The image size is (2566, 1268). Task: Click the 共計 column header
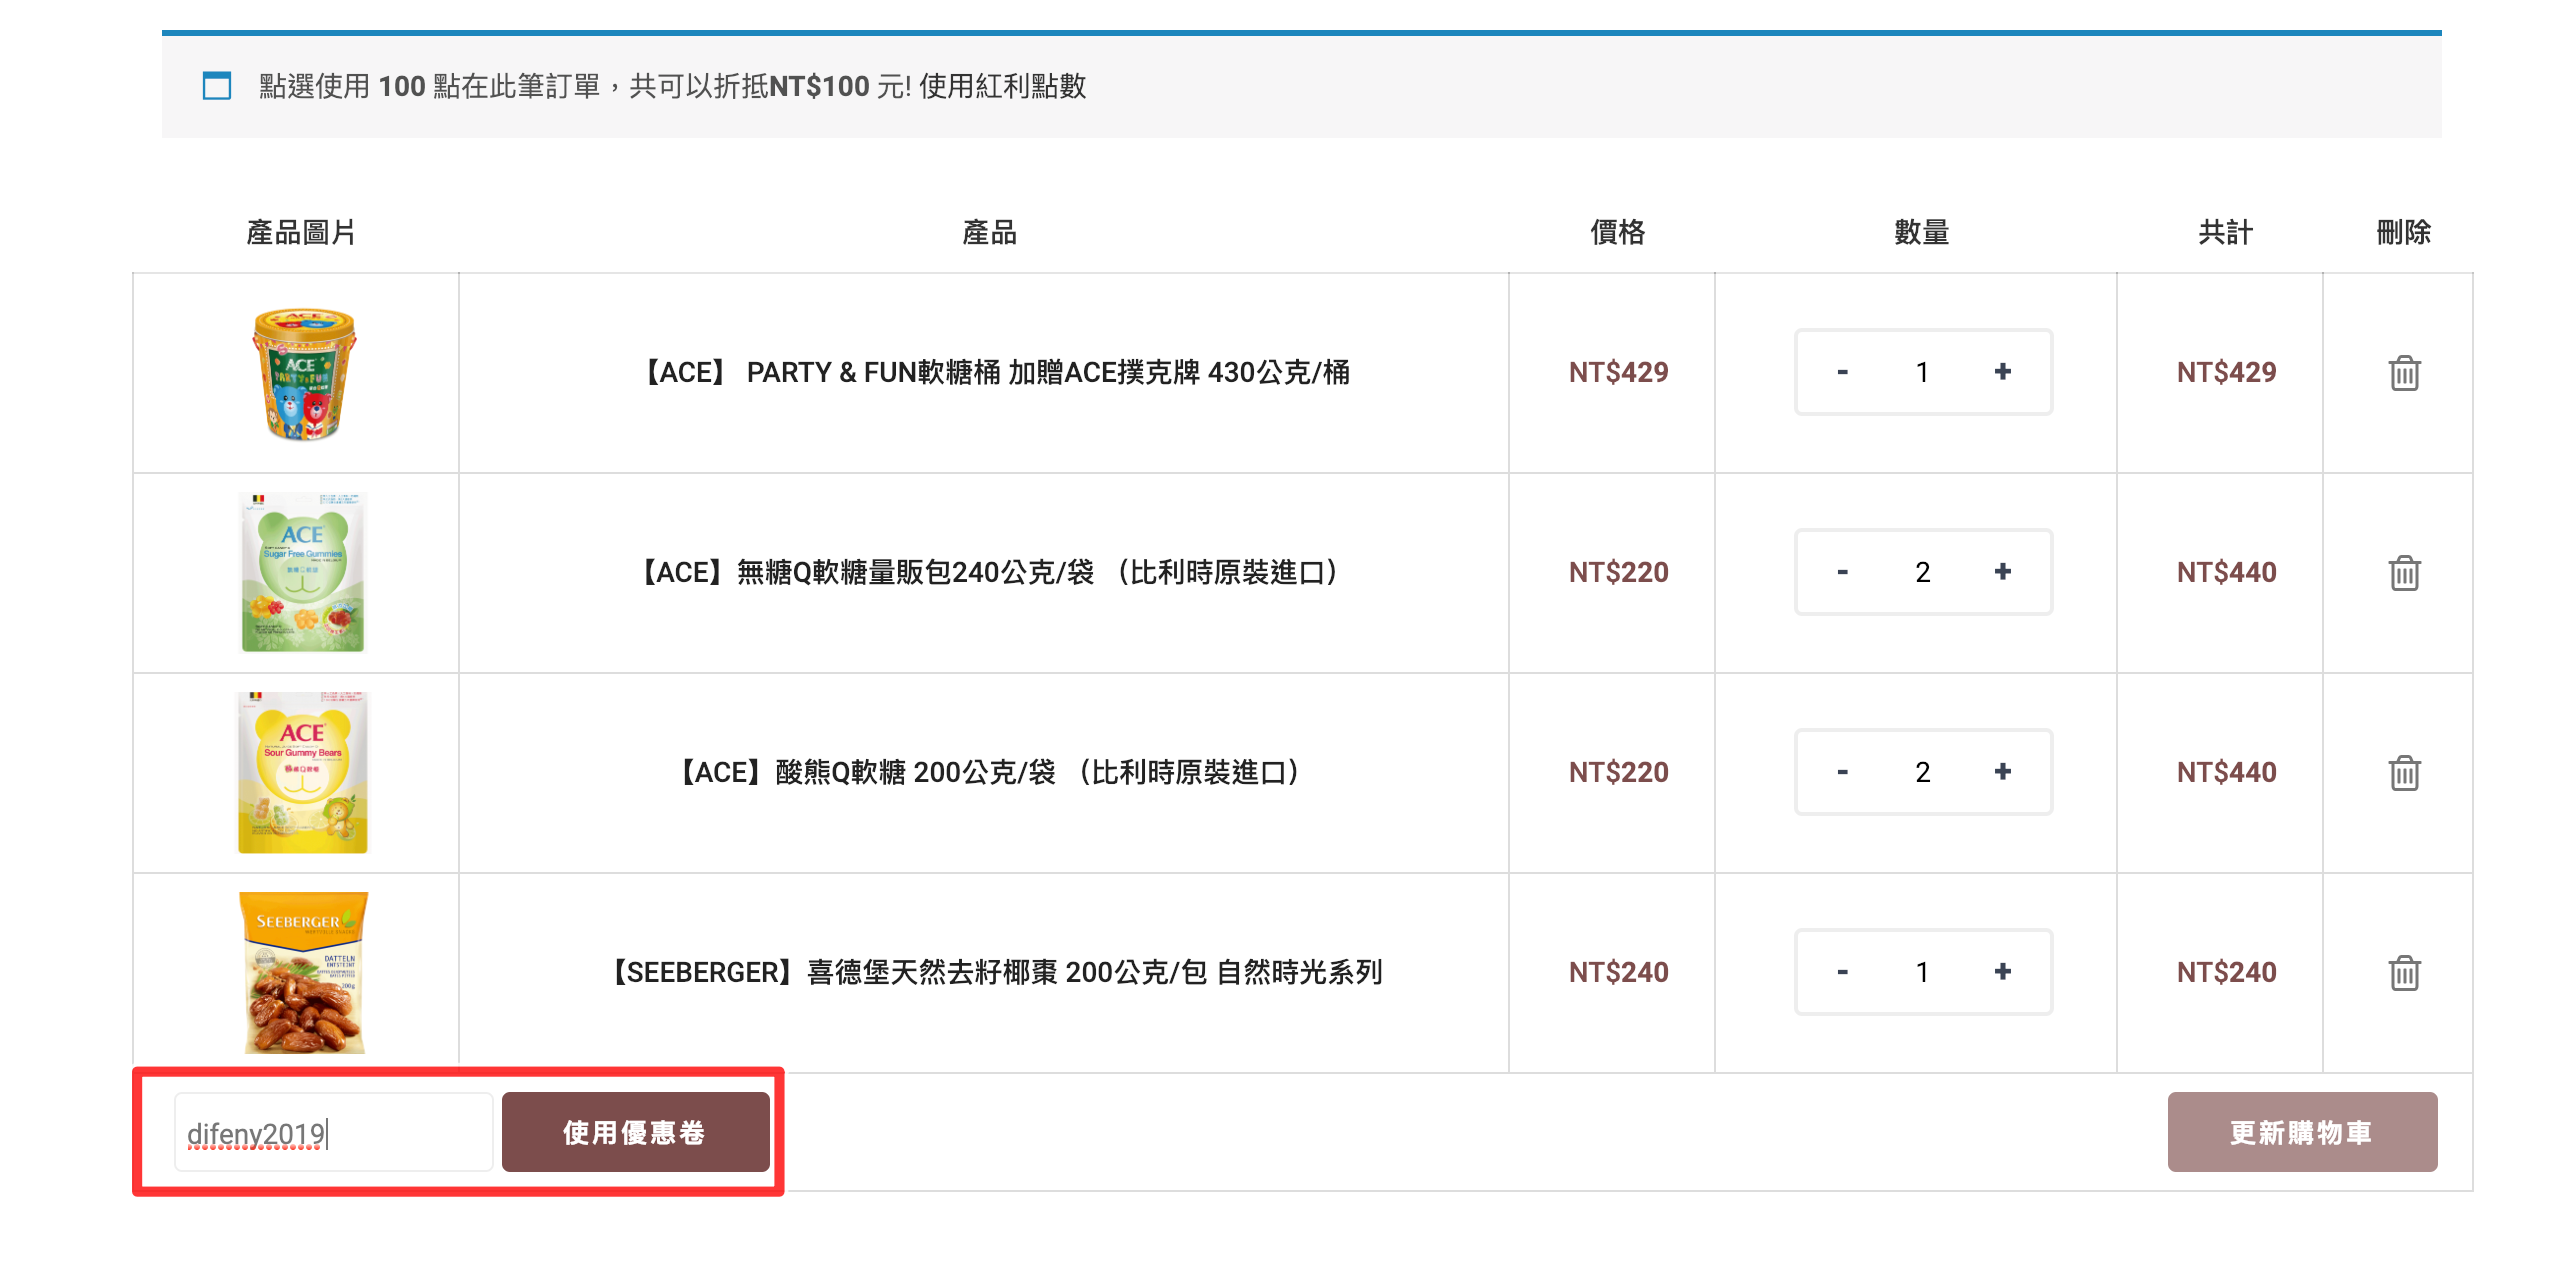point(2225,233)
